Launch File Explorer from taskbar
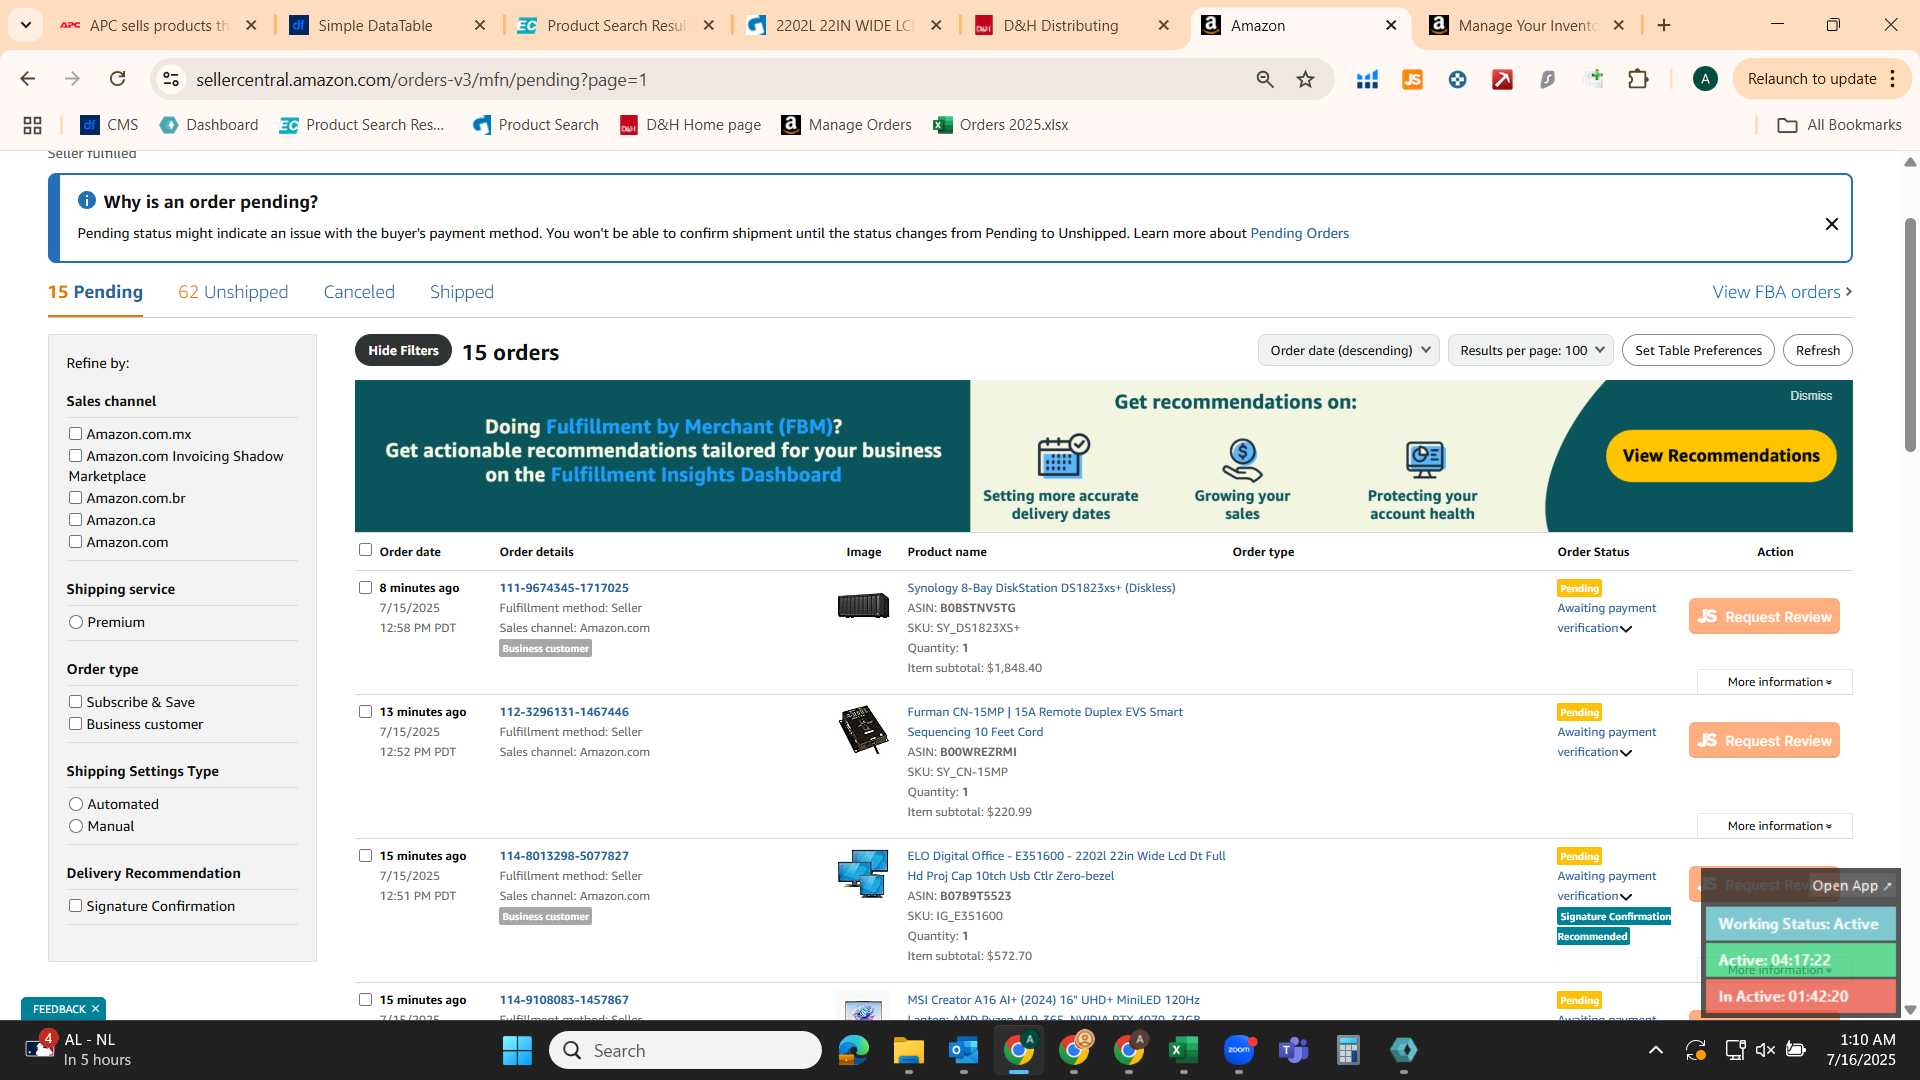 coord(908,1050)
